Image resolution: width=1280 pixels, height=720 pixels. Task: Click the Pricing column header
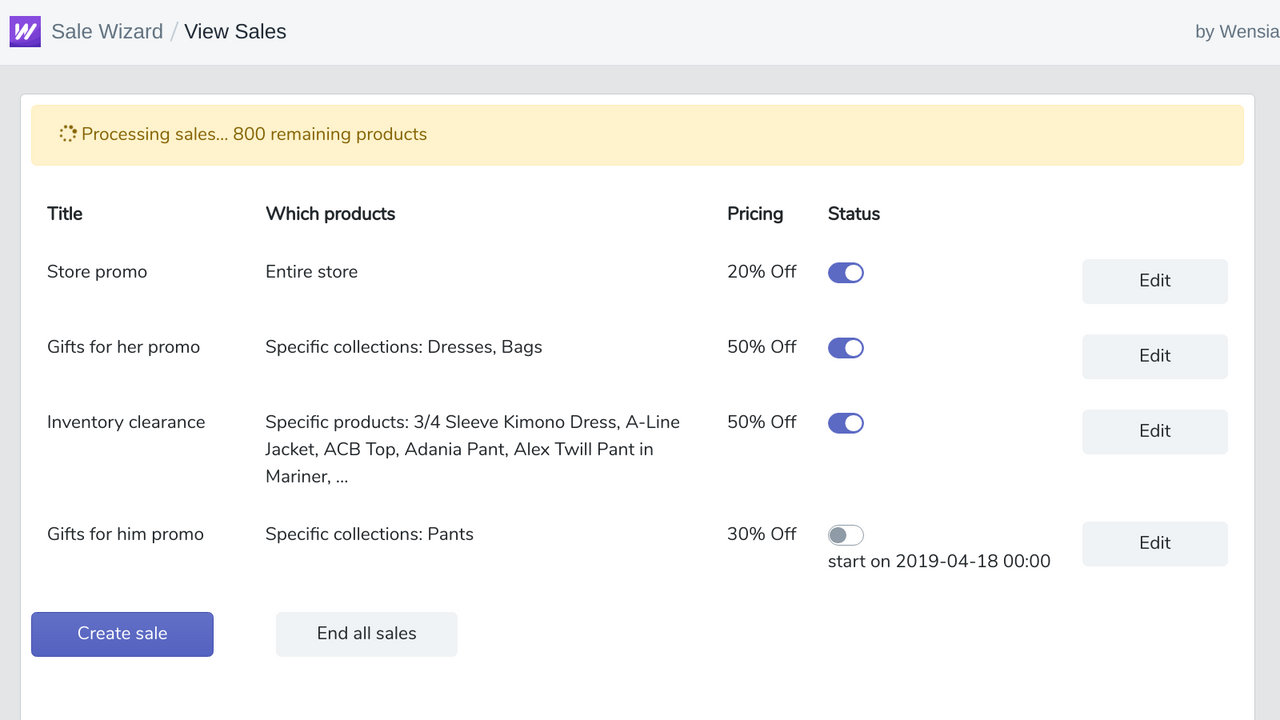click(x=755, y=214)
